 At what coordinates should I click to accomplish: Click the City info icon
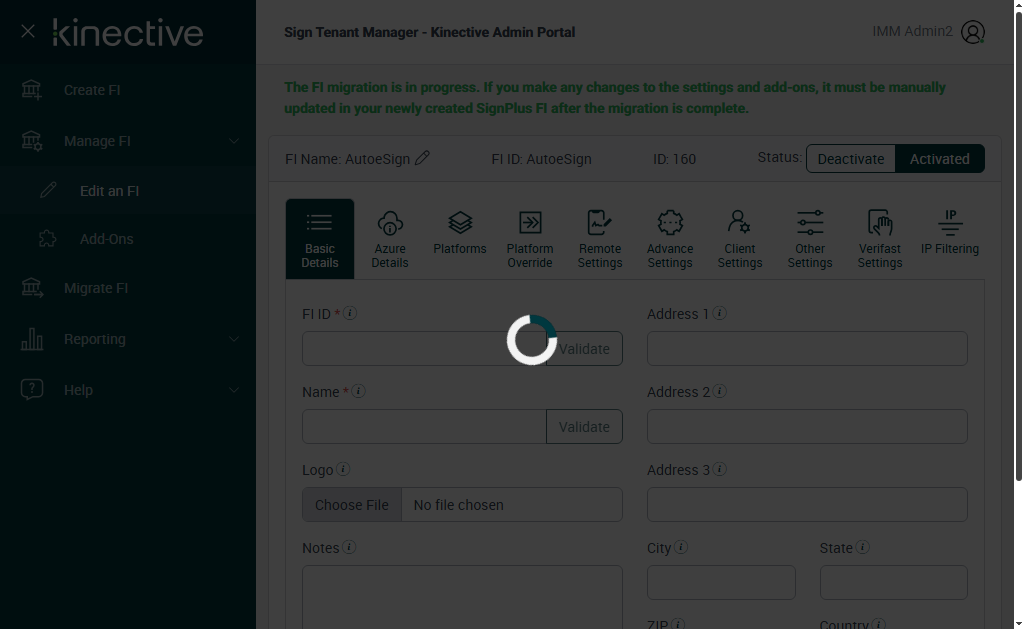click(681, 547)
